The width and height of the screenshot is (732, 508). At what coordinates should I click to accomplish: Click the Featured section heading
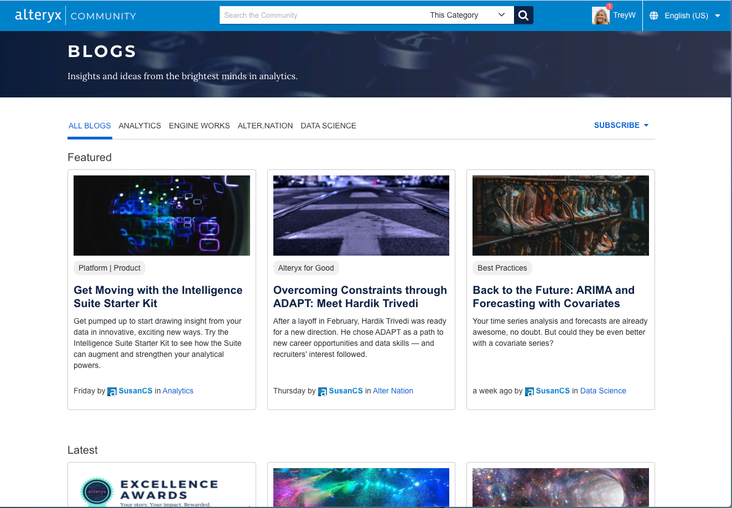click(90, 157)
